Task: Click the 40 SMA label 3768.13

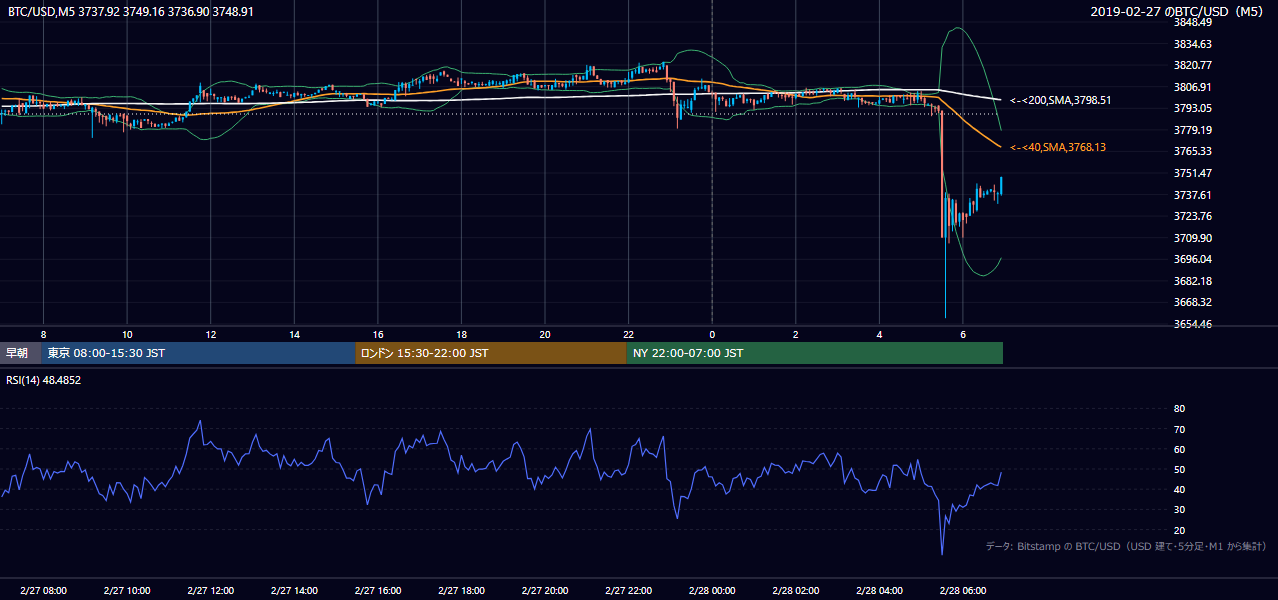Action: [1058, 147]
